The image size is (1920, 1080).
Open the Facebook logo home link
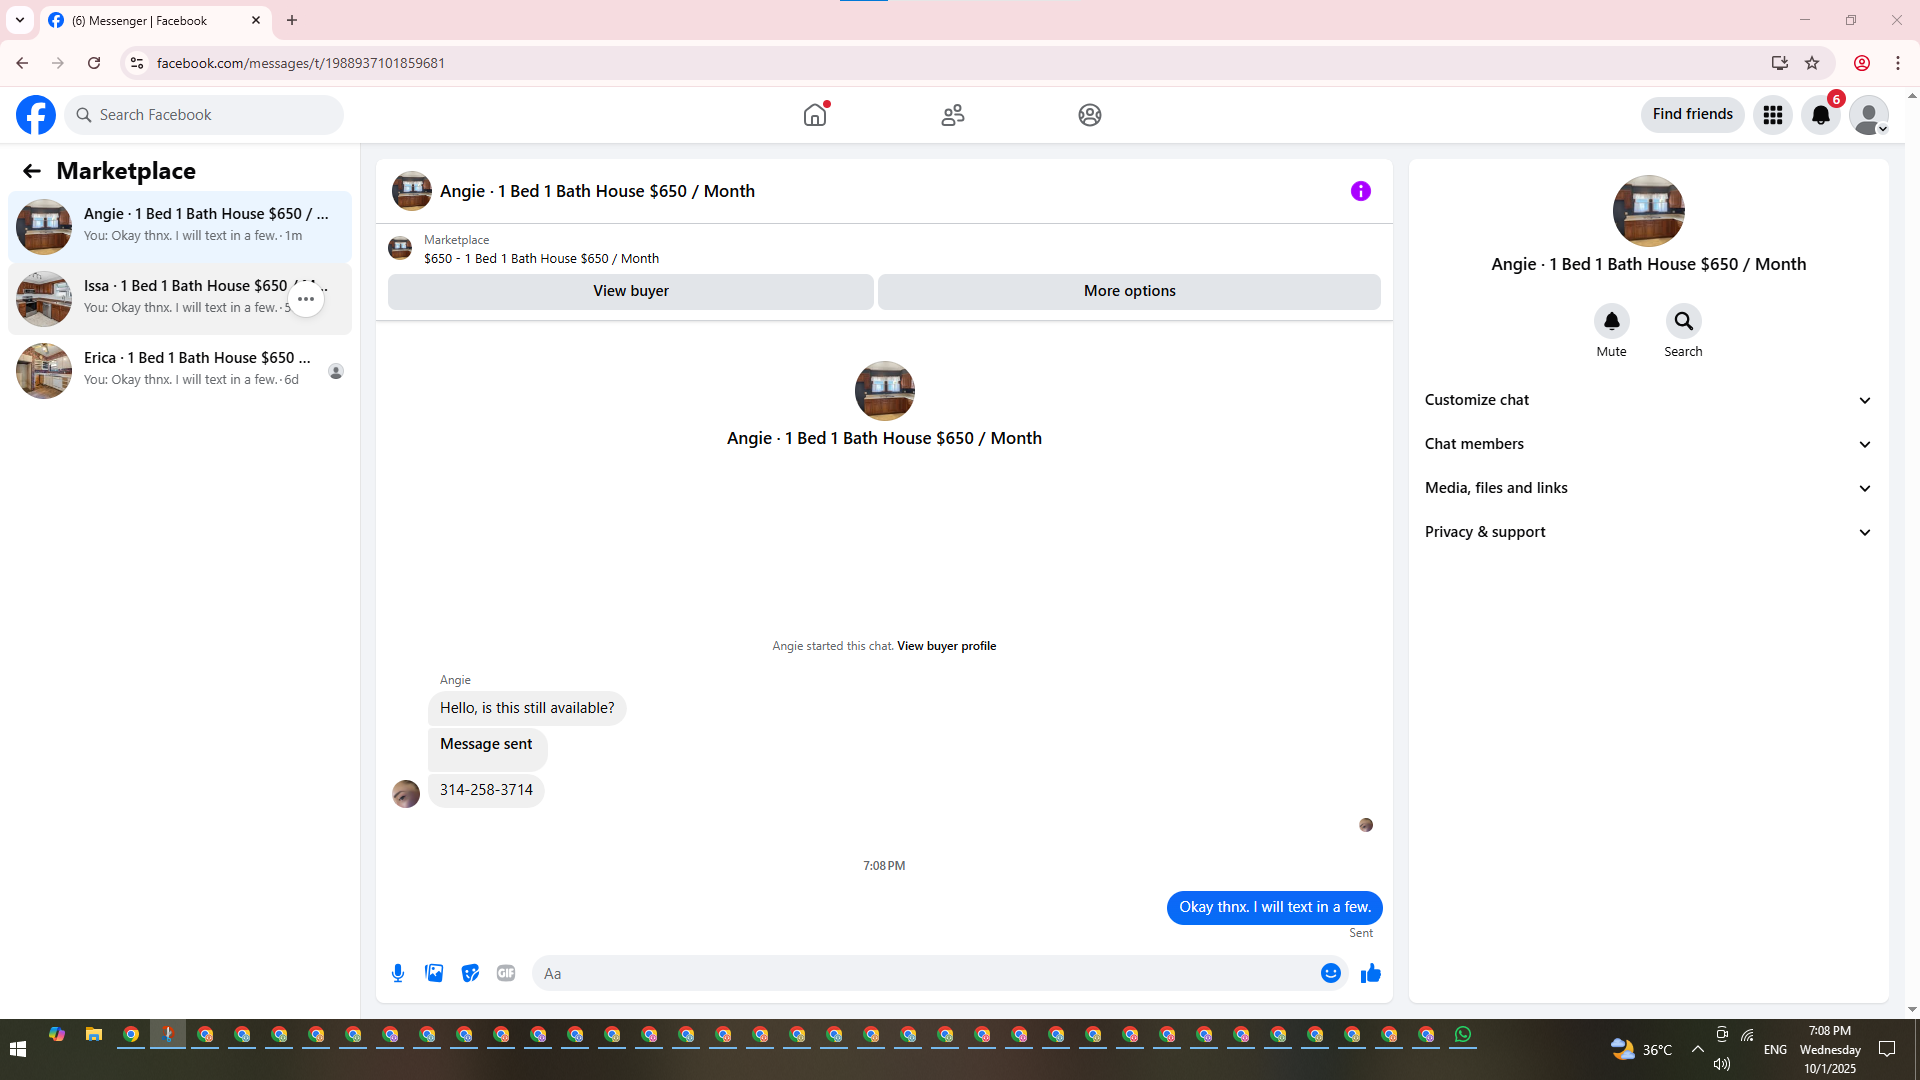click(x=36, y=115)
